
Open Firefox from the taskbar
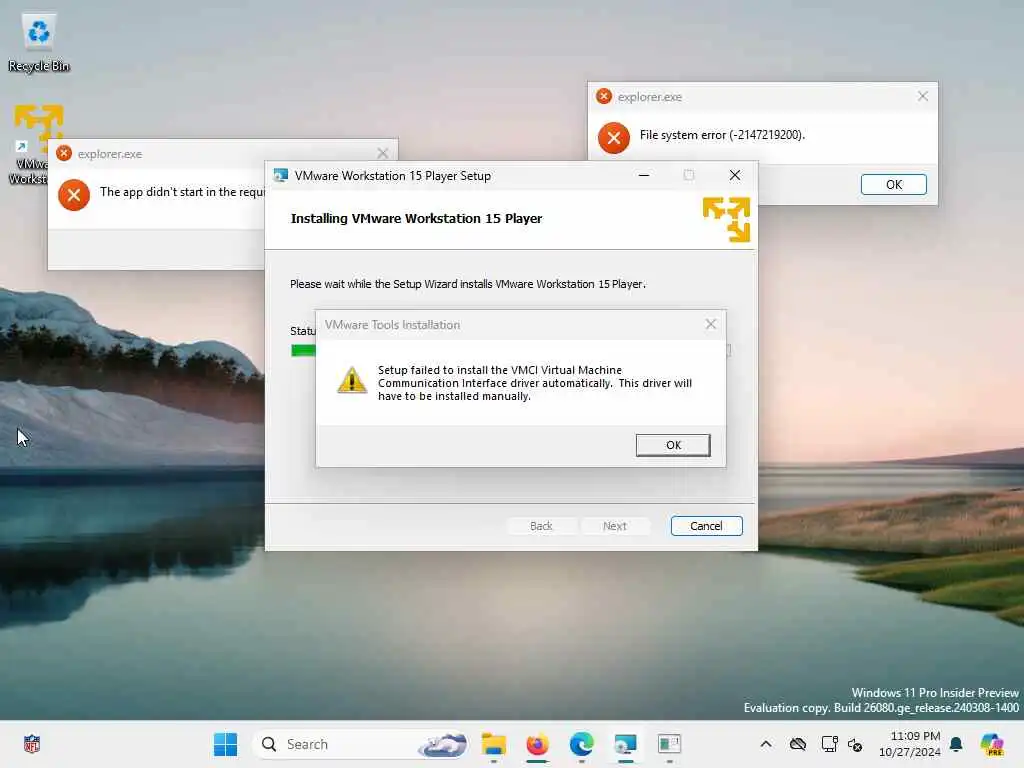[x=537, y=744]
